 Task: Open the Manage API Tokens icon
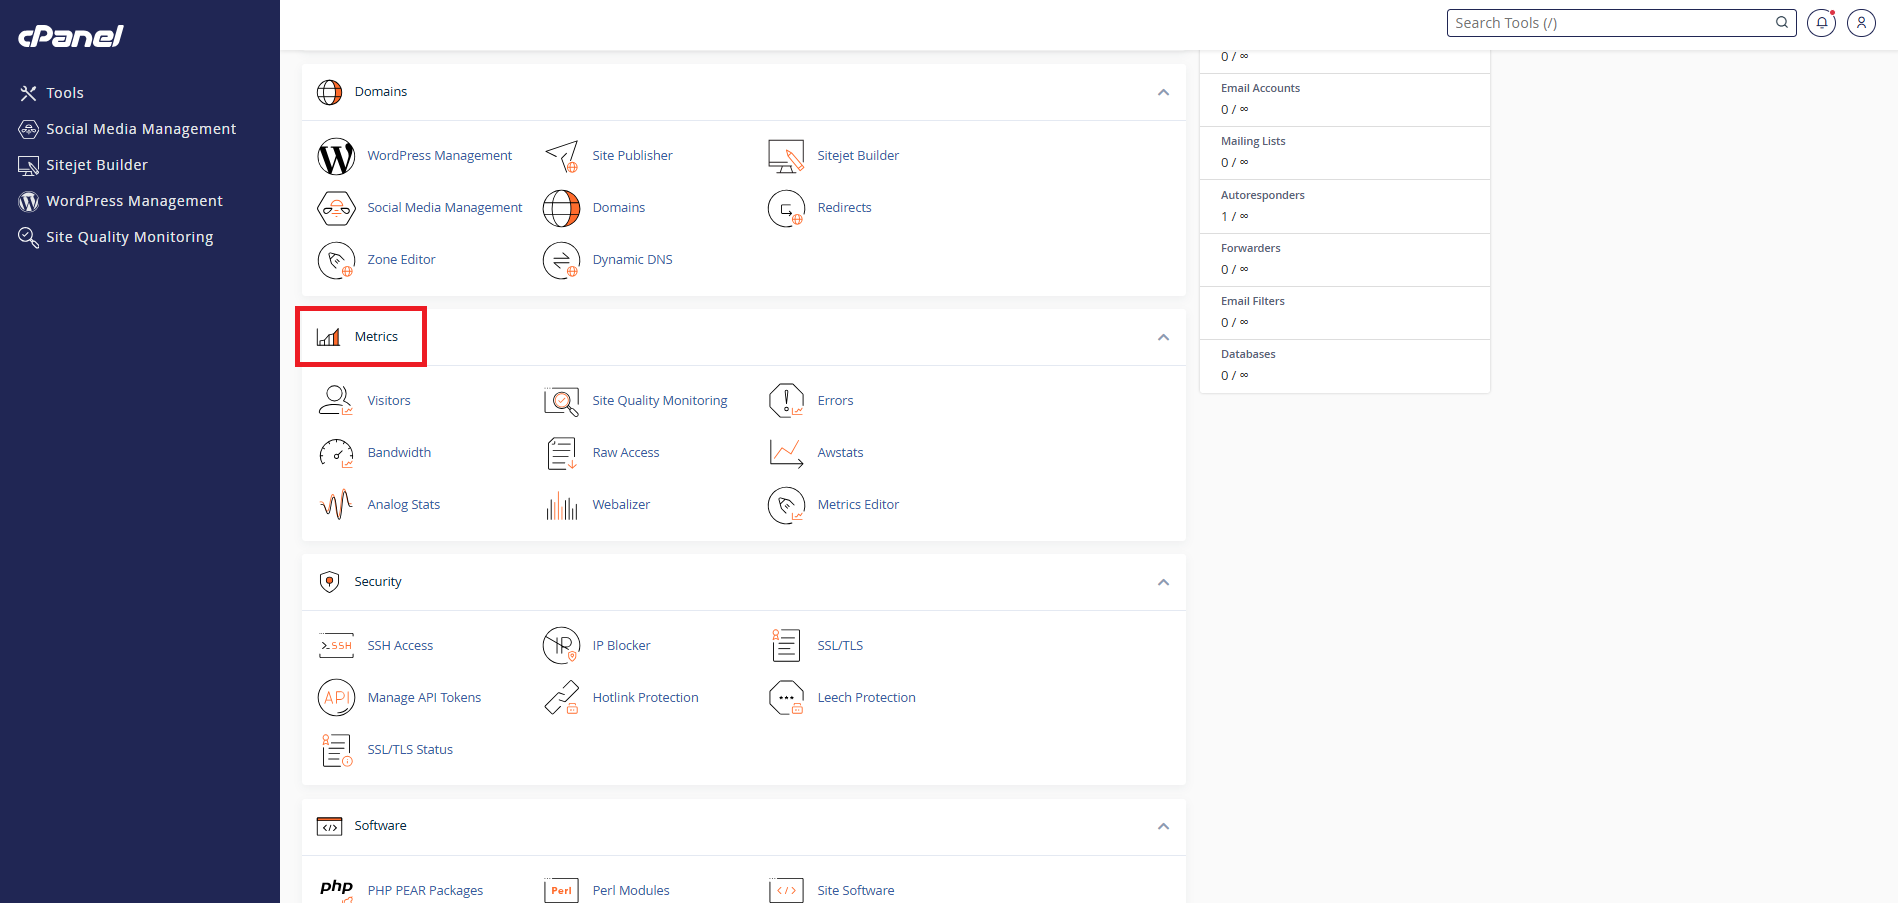pos(336,698)
